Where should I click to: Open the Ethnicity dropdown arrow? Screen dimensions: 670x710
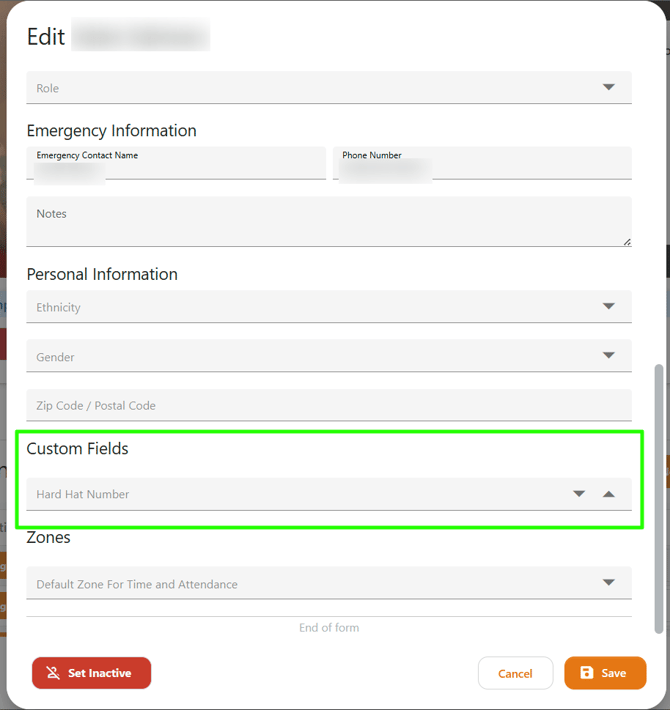tap(609, 307)
